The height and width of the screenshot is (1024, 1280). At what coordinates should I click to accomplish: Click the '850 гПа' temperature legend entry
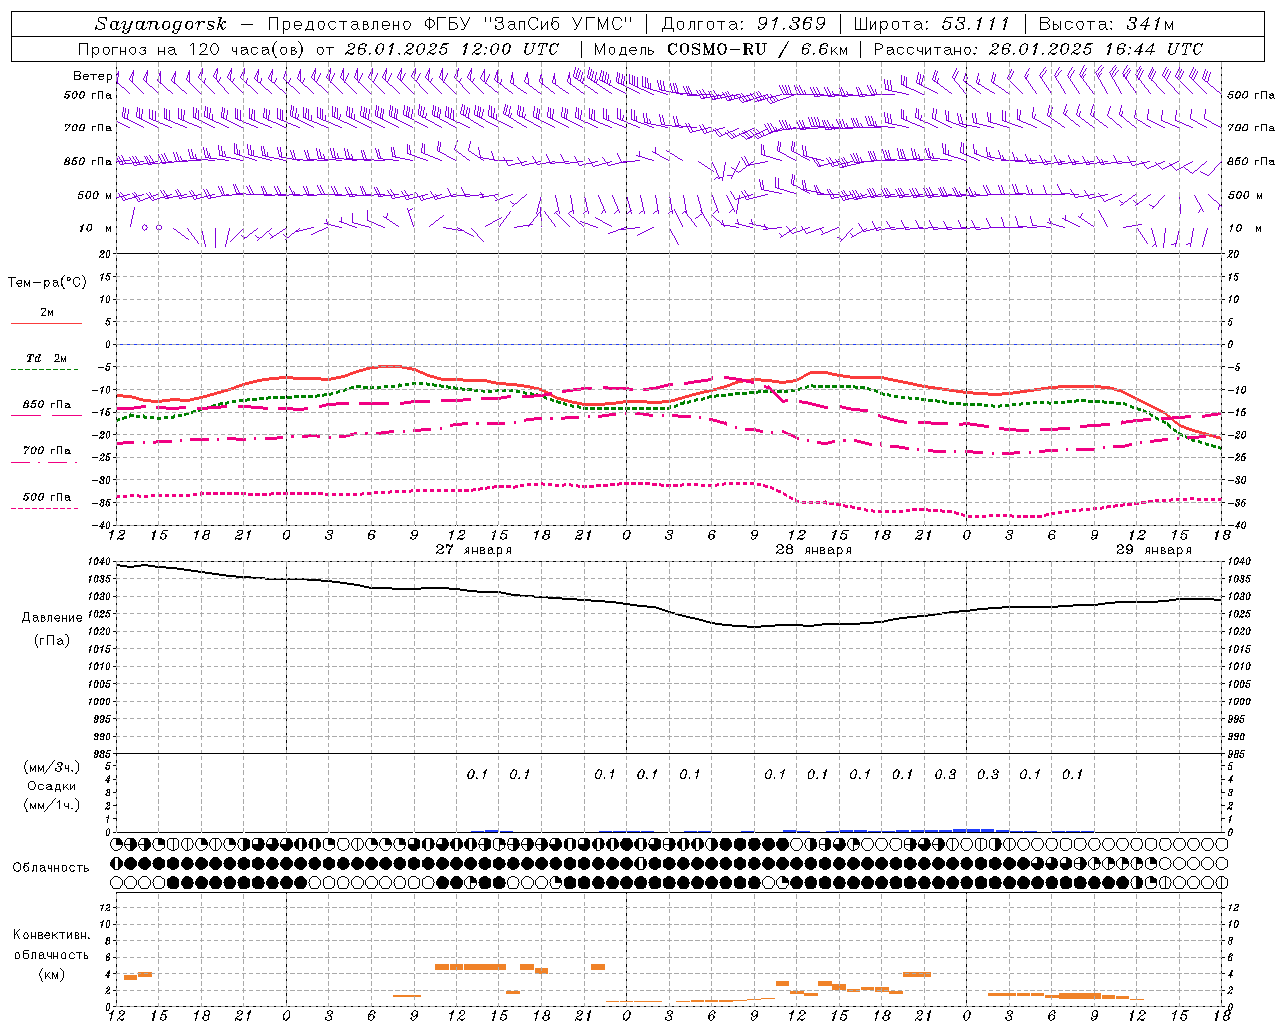[x=47, y=405]
